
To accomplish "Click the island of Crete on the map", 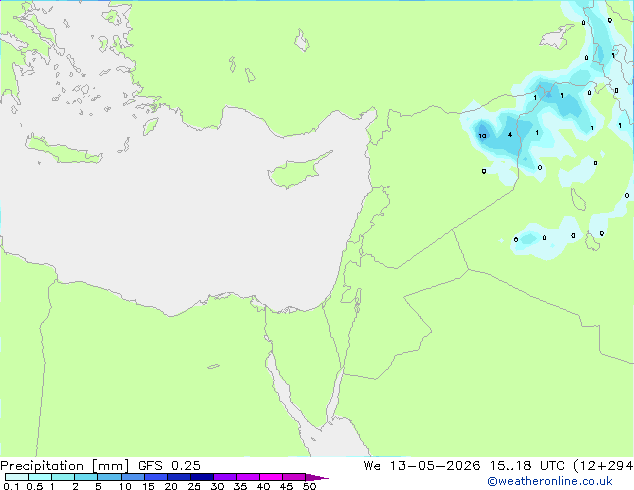I will point(63,150).
